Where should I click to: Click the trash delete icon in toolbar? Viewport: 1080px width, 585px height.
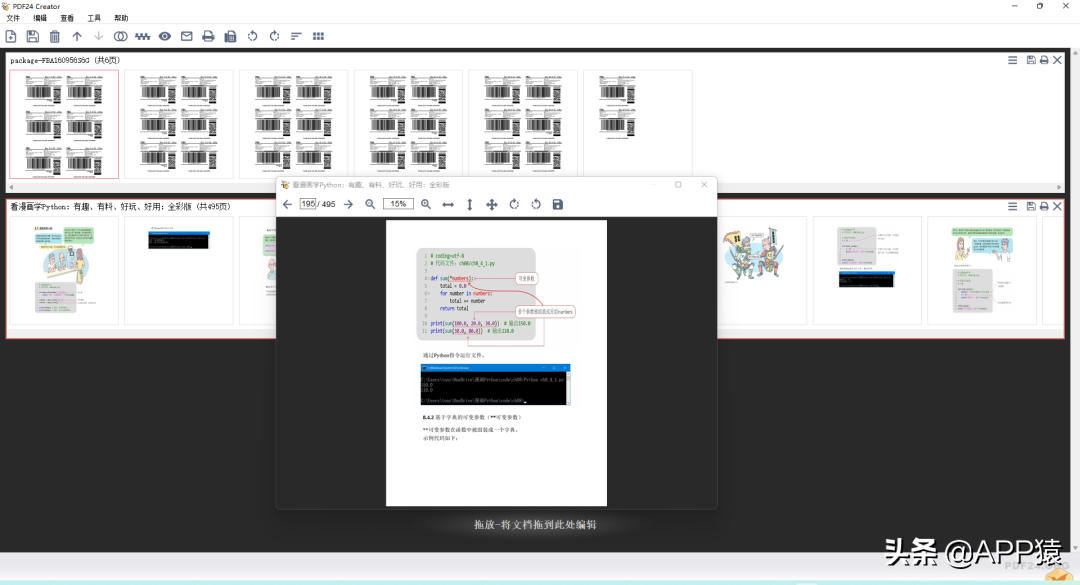click(55, 36)
